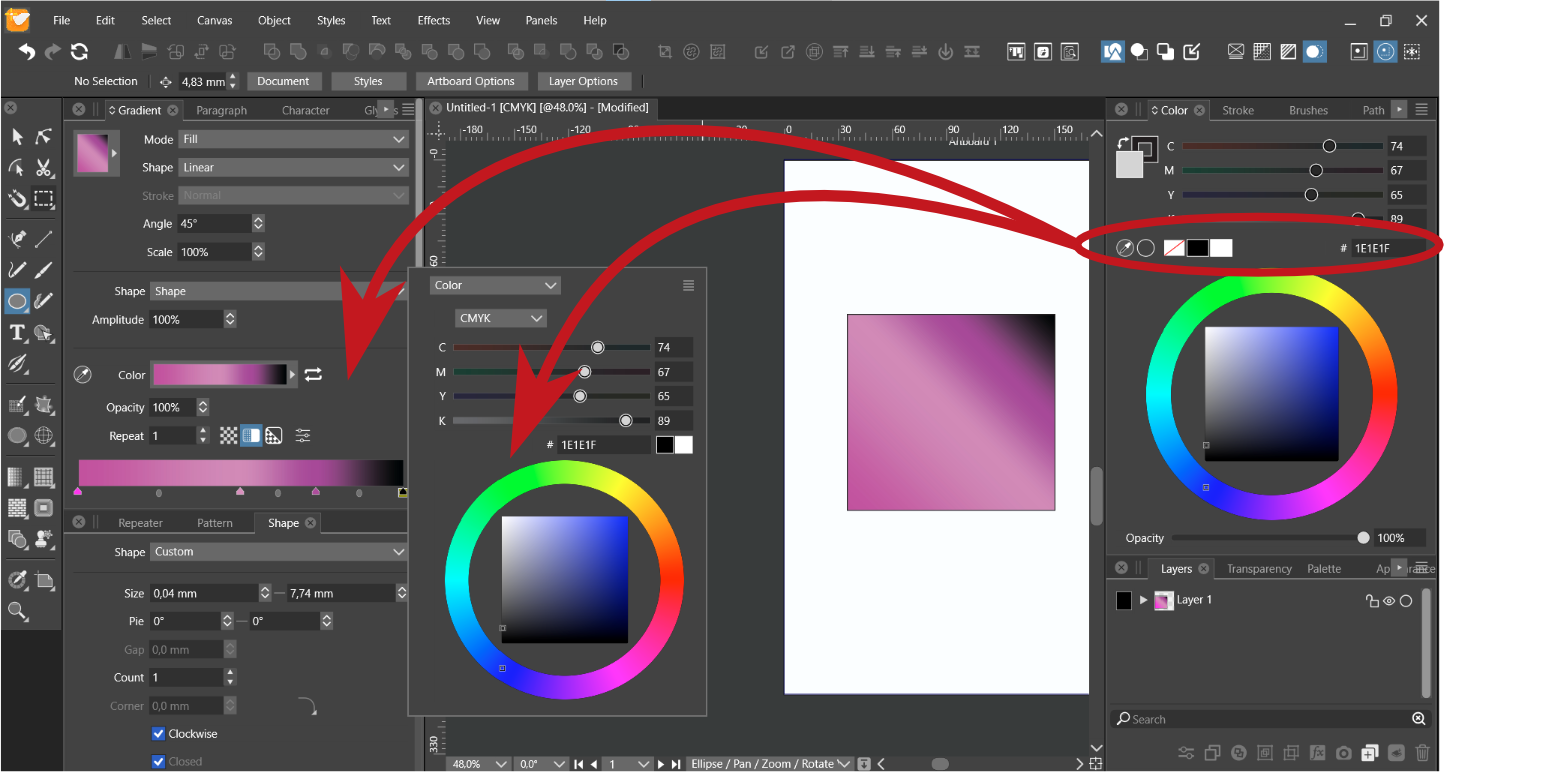Expand Layer 1 in the Layers panel
This screenshot has height=772, width=1558.
[x=1144, y=600]
